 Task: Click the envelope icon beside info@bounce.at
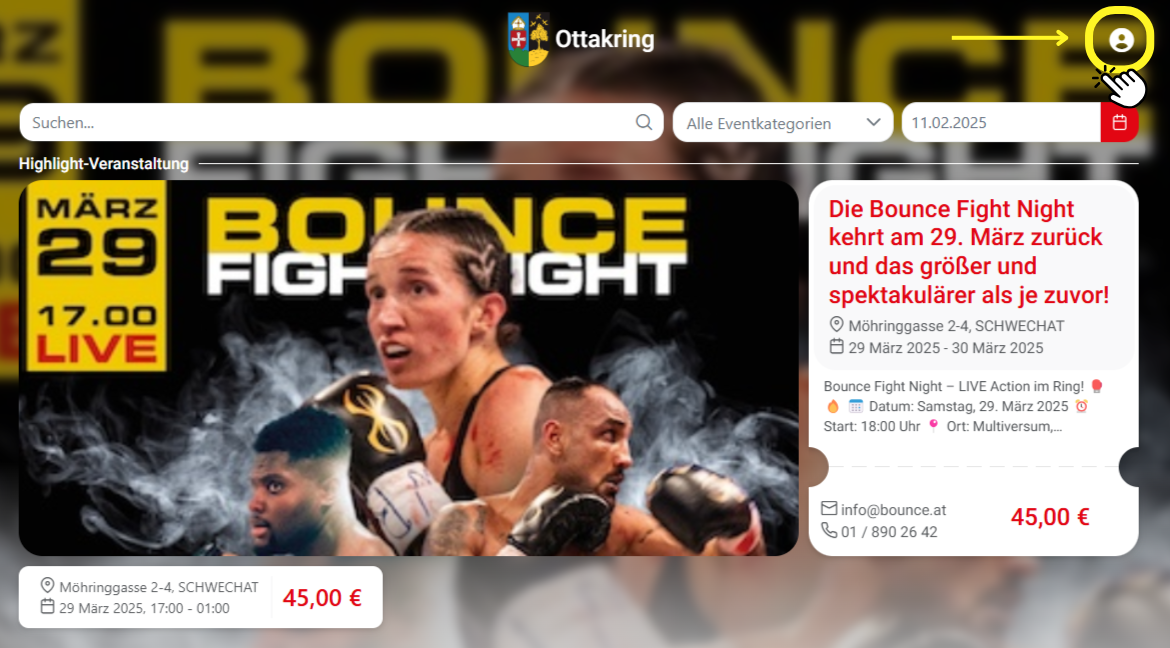click(x=829, y=508)
